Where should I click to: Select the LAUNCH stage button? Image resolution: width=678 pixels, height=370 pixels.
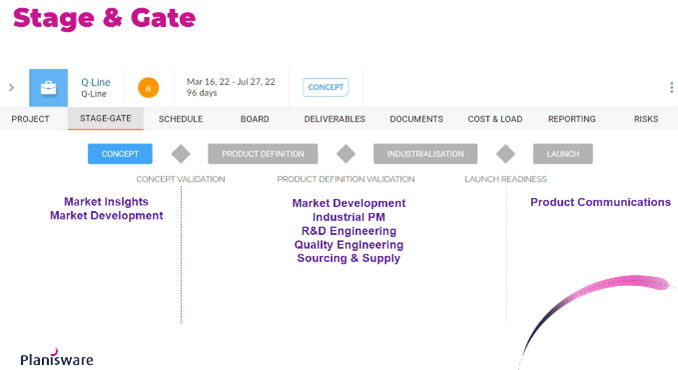(563, 154)
